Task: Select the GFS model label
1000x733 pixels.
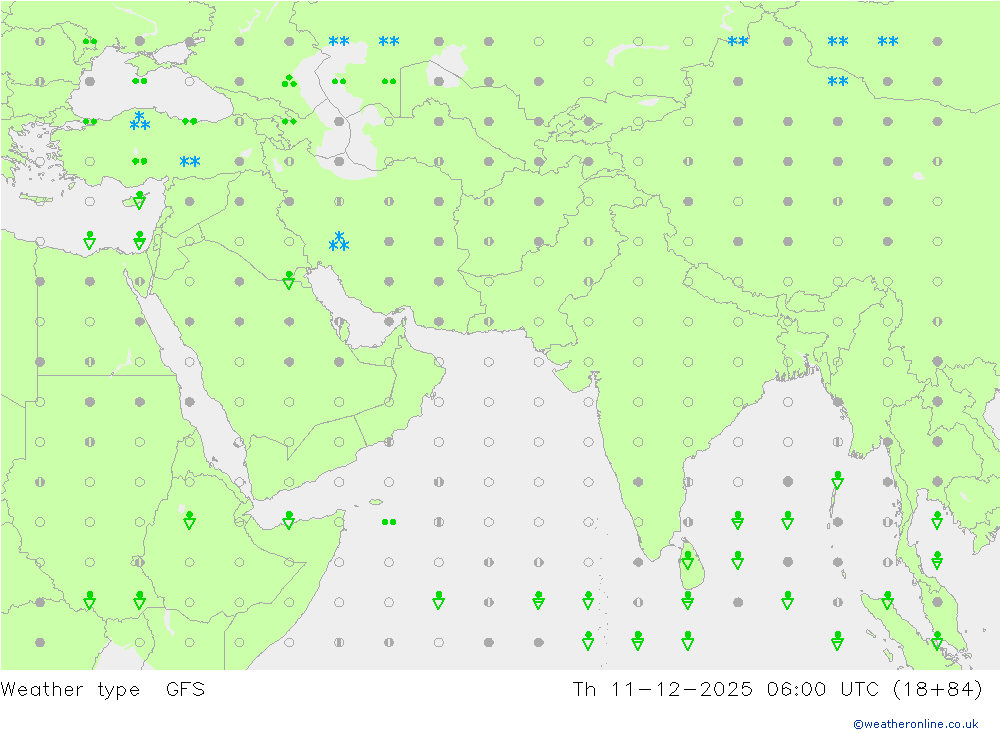Action: point(185,690)
